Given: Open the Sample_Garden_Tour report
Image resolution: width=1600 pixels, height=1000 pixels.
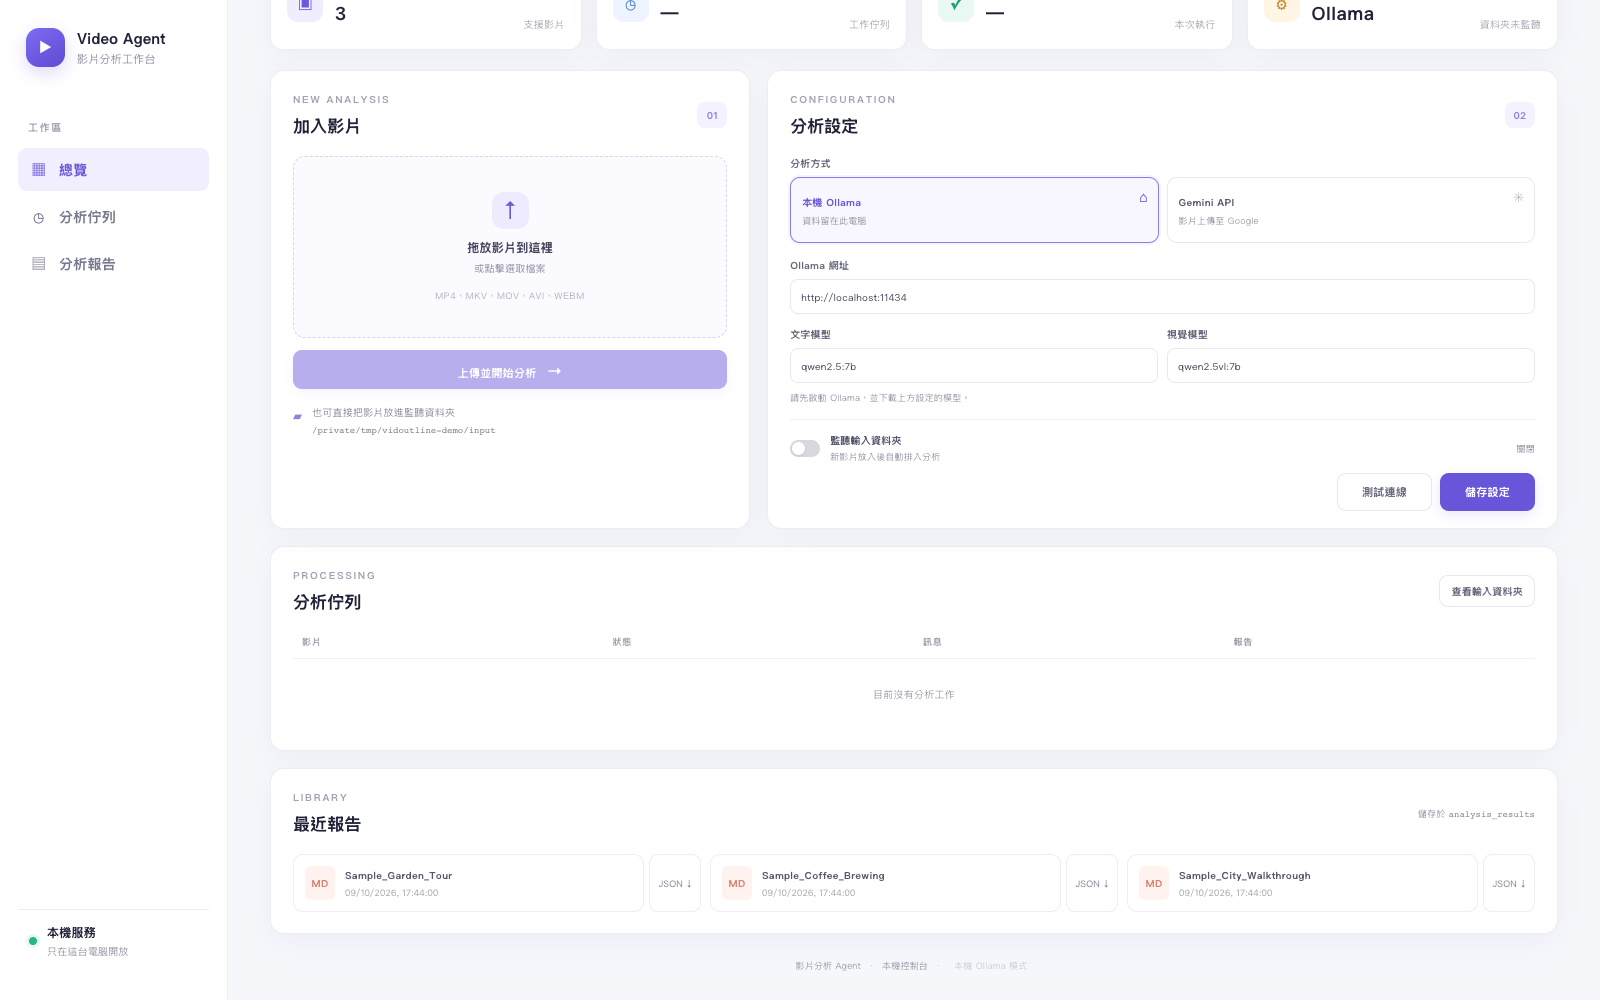Looking at the screenshot, I should 468,883.
